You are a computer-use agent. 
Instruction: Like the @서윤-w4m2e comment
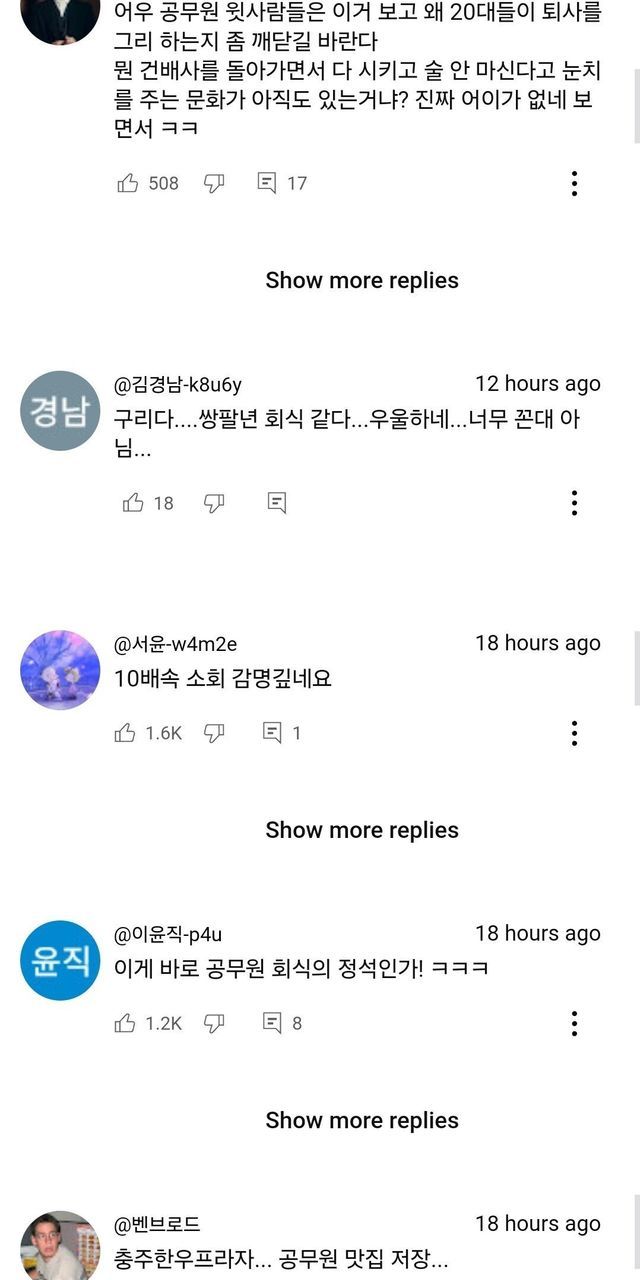tap(125, 733)
